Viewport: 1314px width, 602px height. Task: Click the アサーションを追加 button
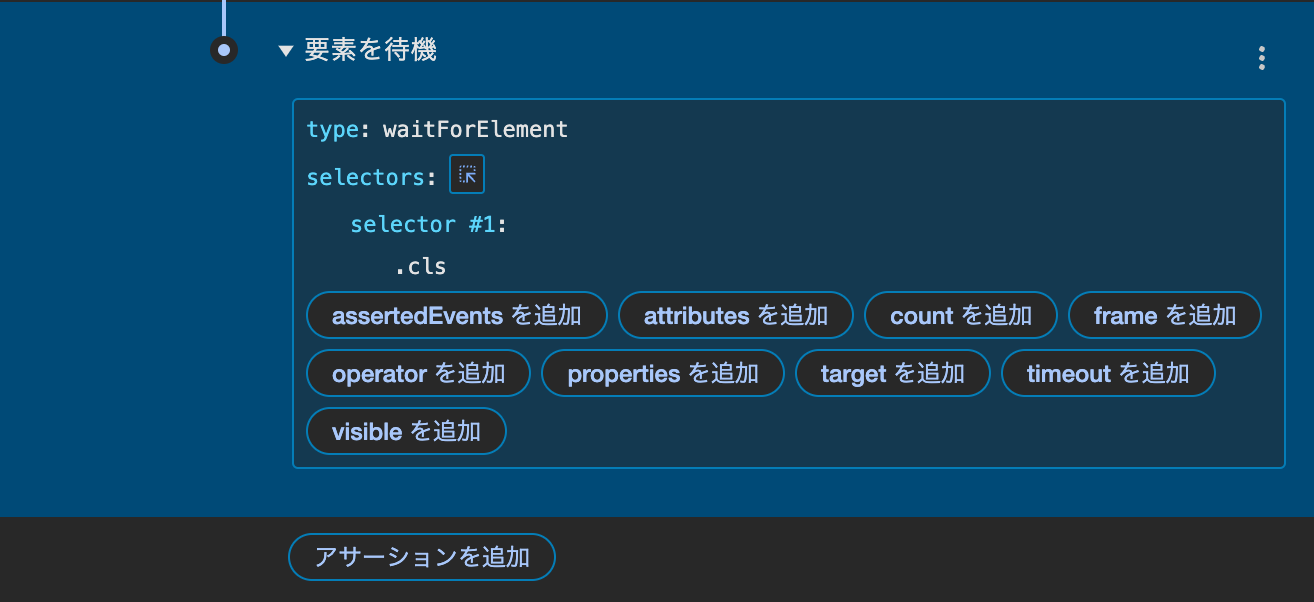(x=421, y=557)
